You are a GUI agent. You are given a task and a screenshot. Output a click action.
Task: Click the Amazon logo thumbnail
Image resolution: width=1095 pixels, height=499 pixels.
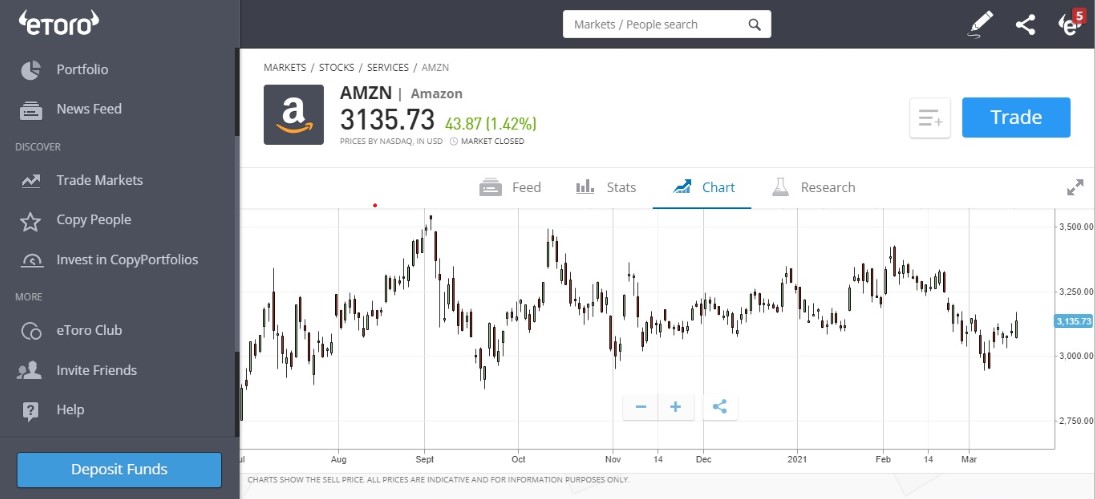293,114
